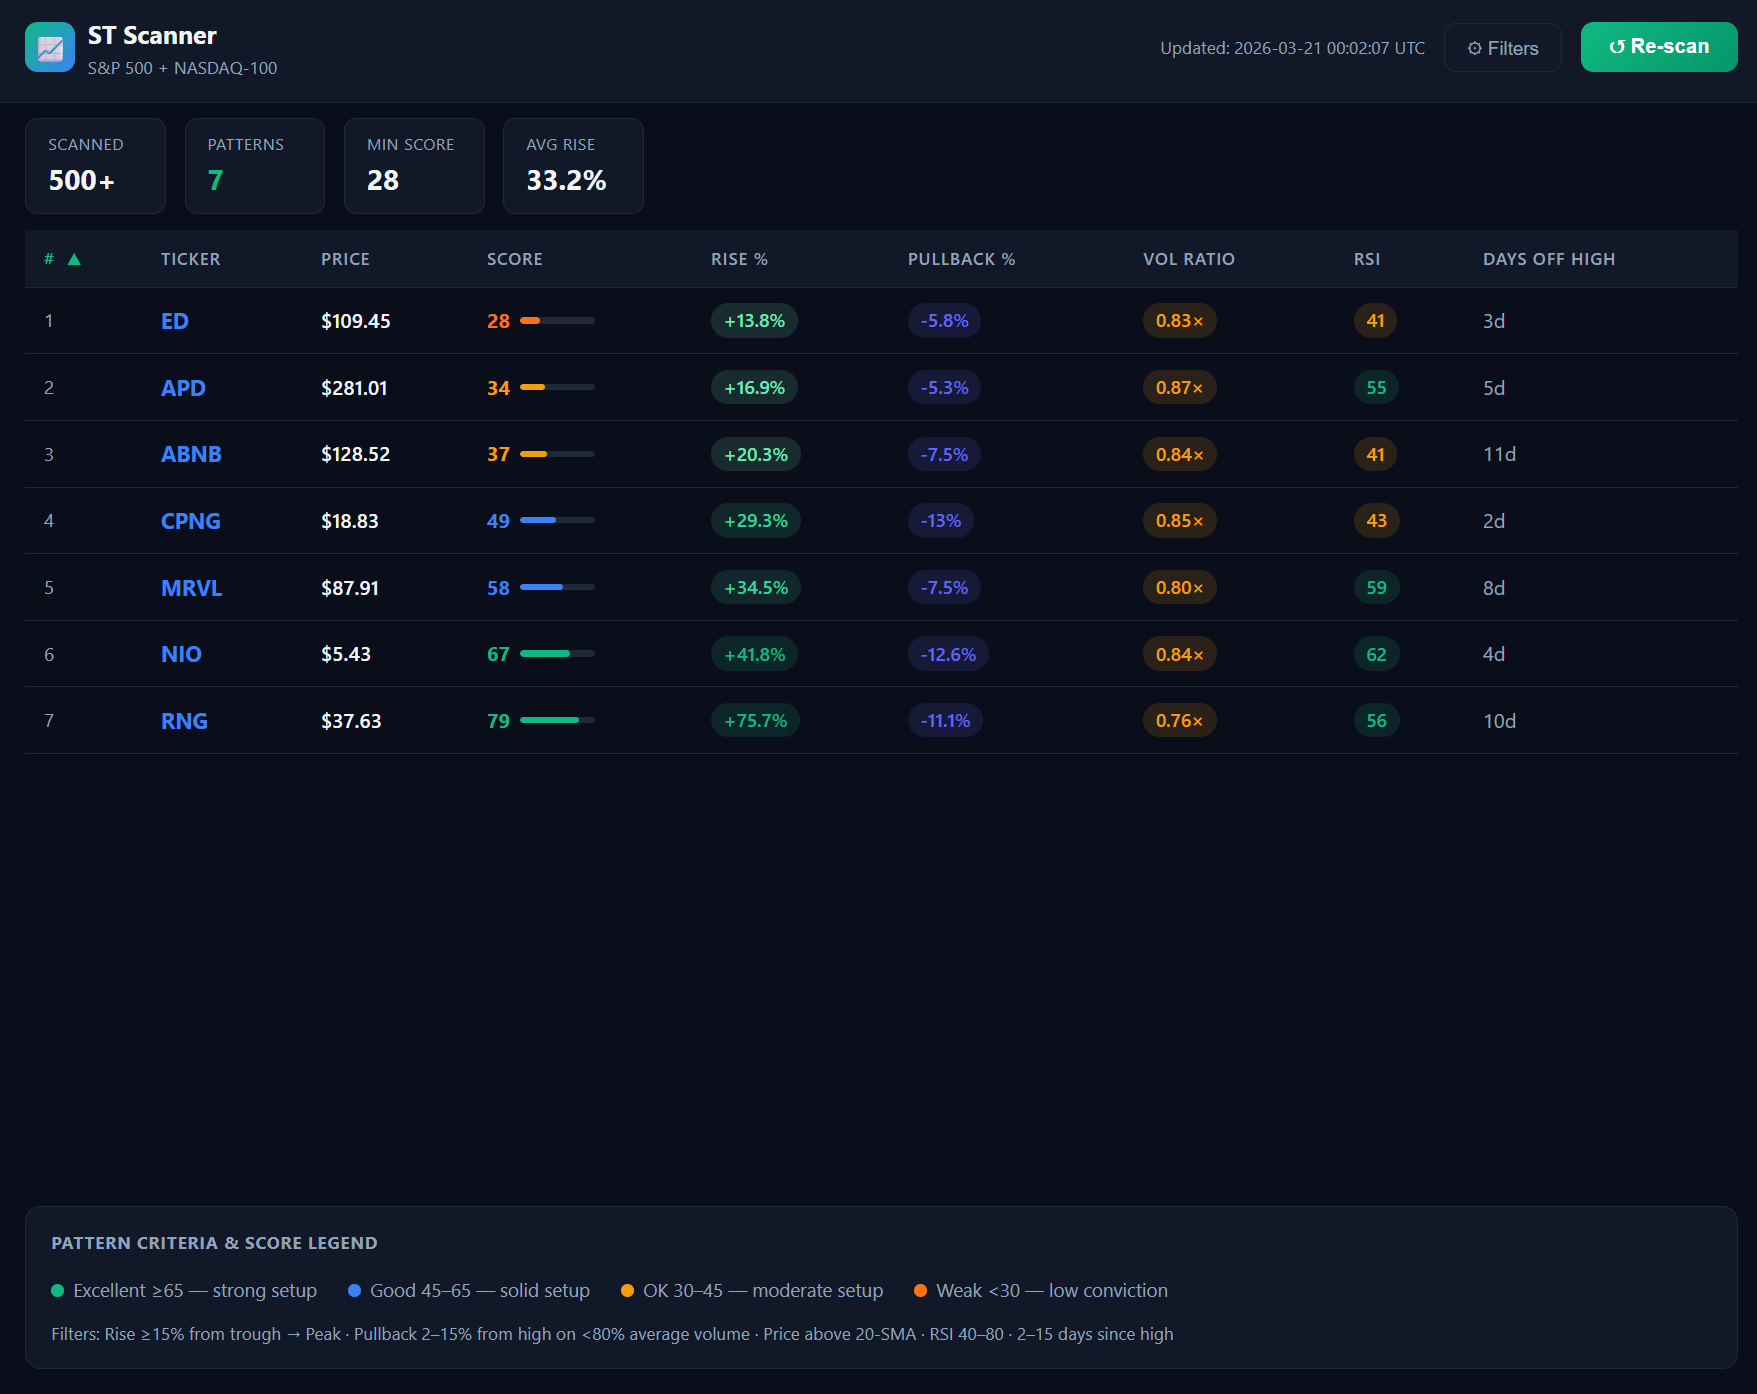Sort by the # column ascending arrow
Image resolution: width=1757 pixels, height=1394 pixels.
coord(74,259)
